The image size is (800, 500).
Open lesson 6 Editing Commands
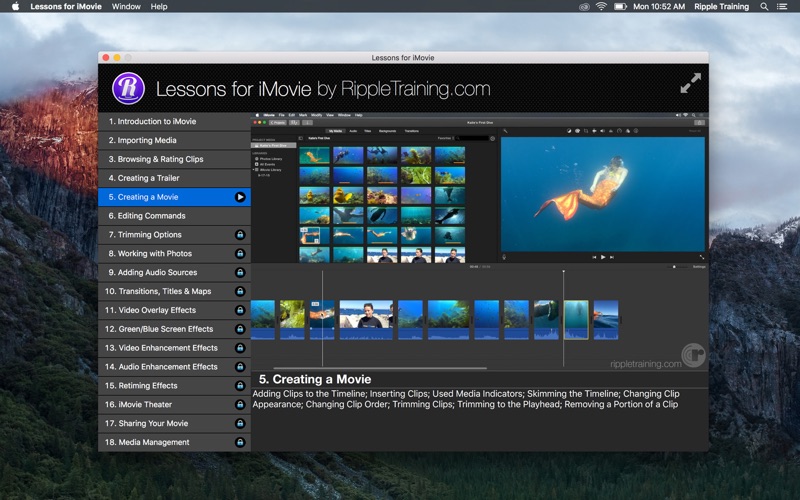tap(174, 216)
